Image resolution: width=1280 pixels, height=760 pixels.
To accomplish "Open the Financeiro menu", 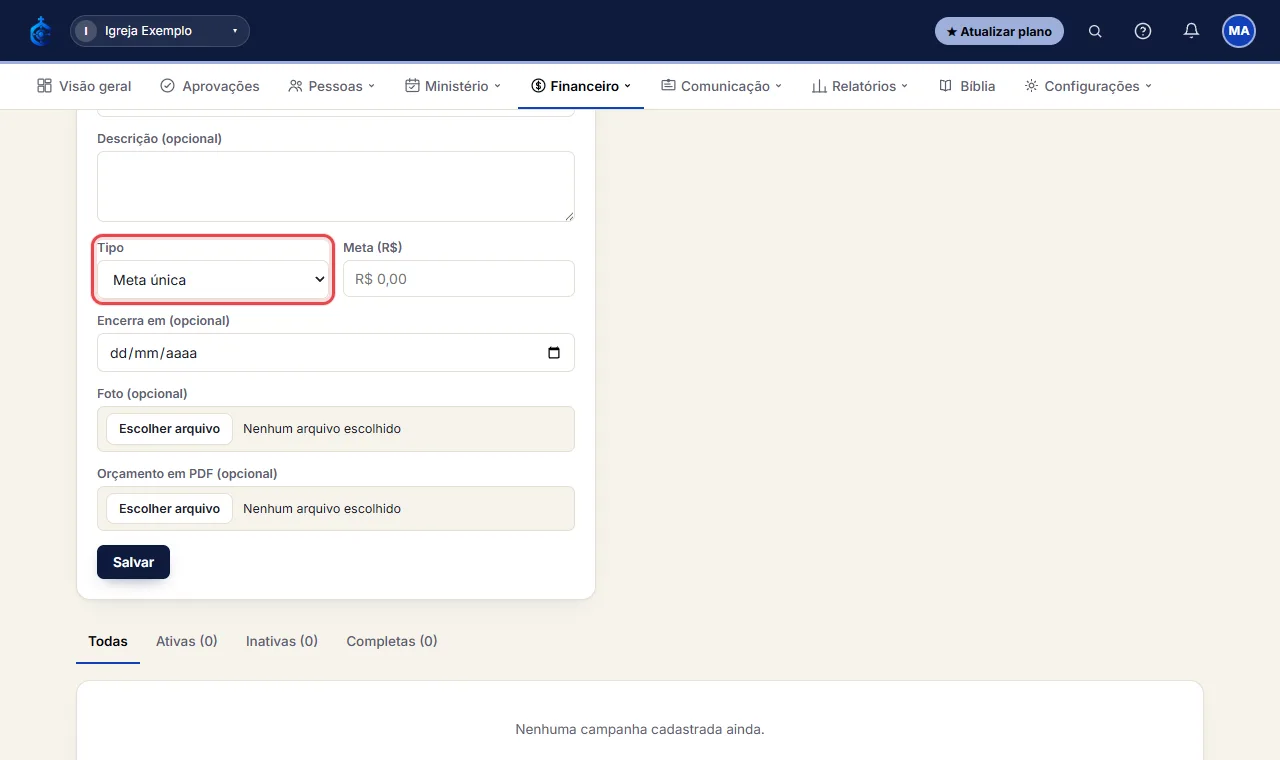I will 581,86.
